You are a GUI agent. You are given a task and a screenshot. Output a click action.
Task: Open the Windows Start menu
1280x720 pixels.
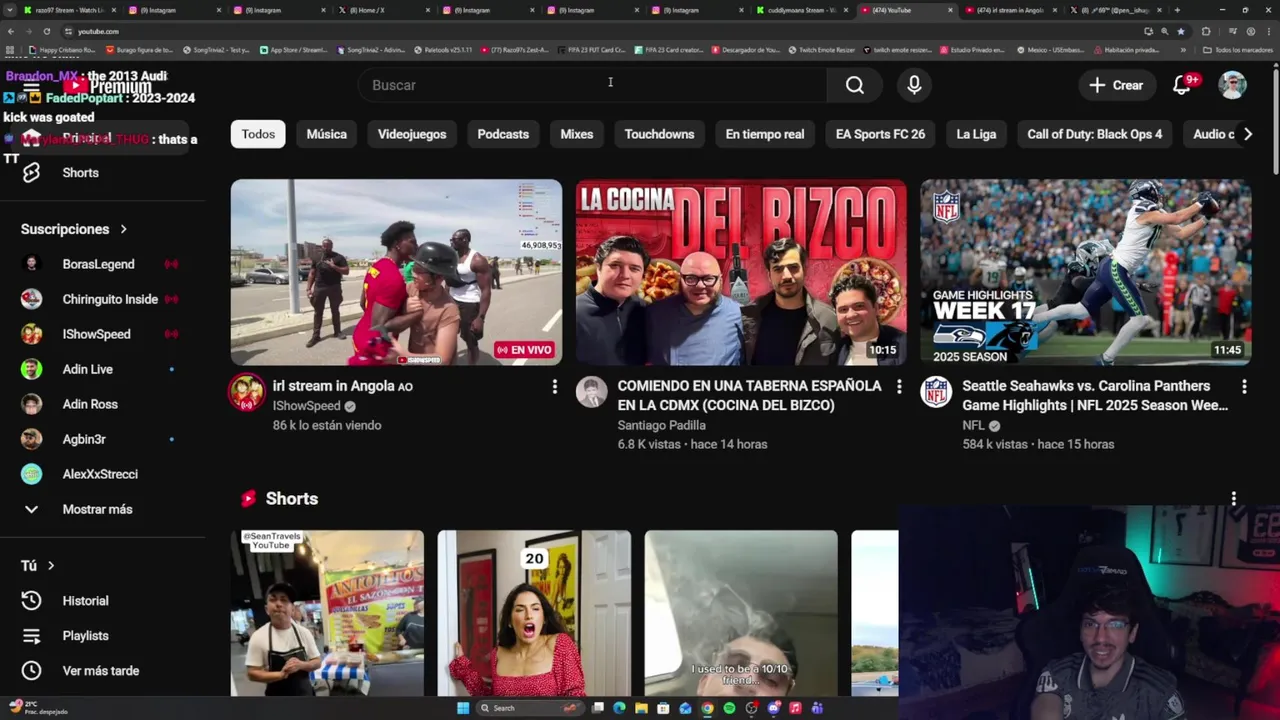click(463, 708)
